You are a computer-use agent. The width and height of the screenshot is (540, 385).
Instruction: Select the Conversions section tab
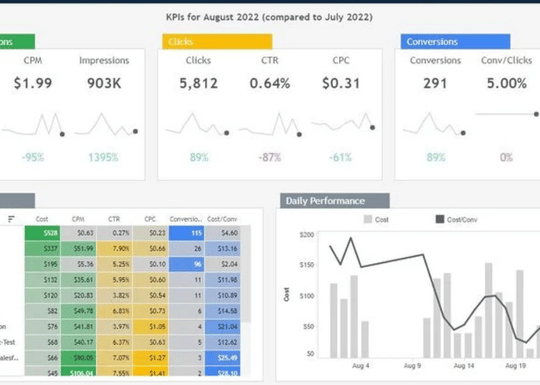[x=455, y=42]
